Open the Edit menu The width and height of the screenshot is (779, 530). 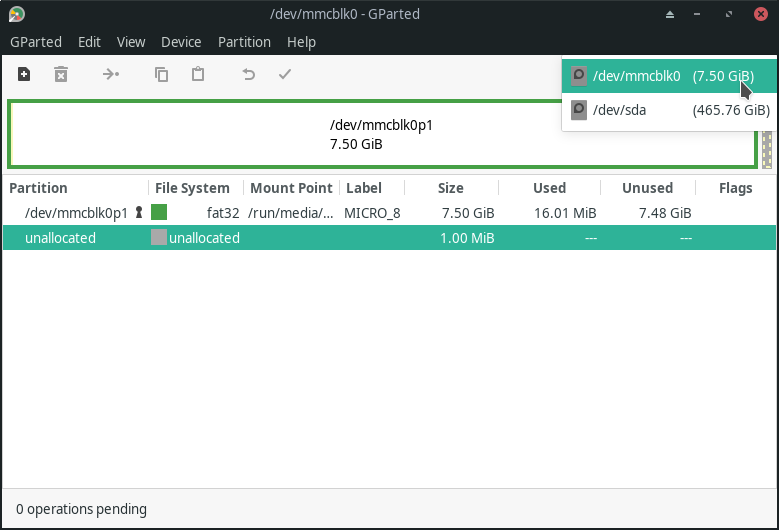pos(89,42)
